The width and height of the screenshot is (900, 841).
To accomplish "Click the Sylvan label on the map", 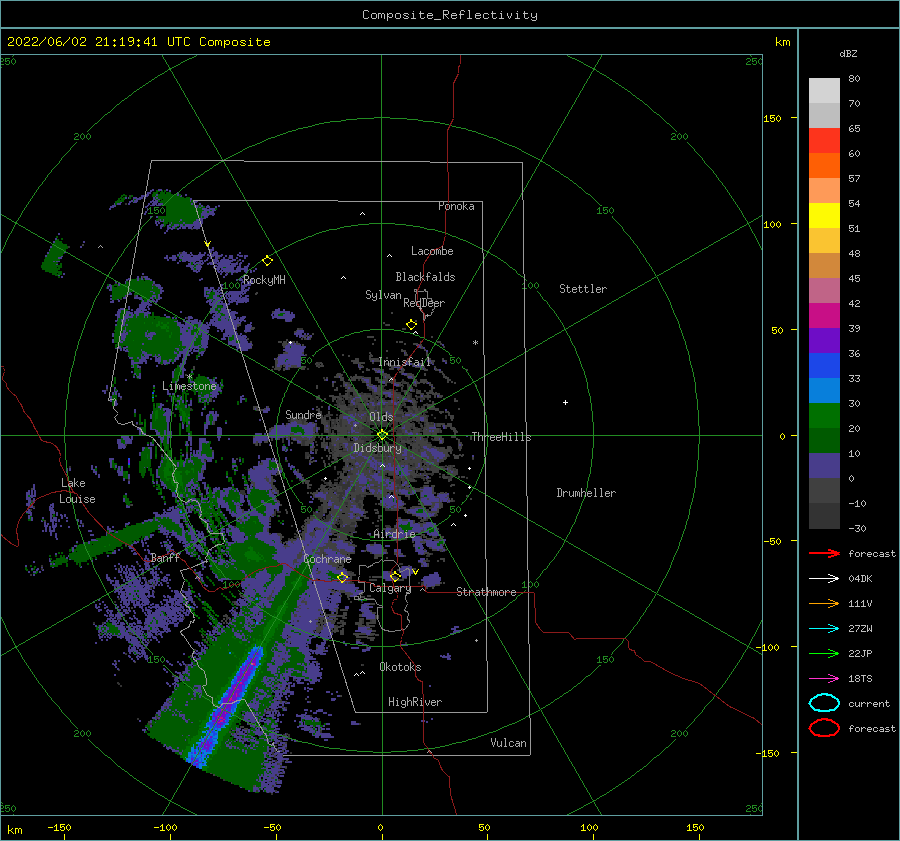I will click(383, 295).
